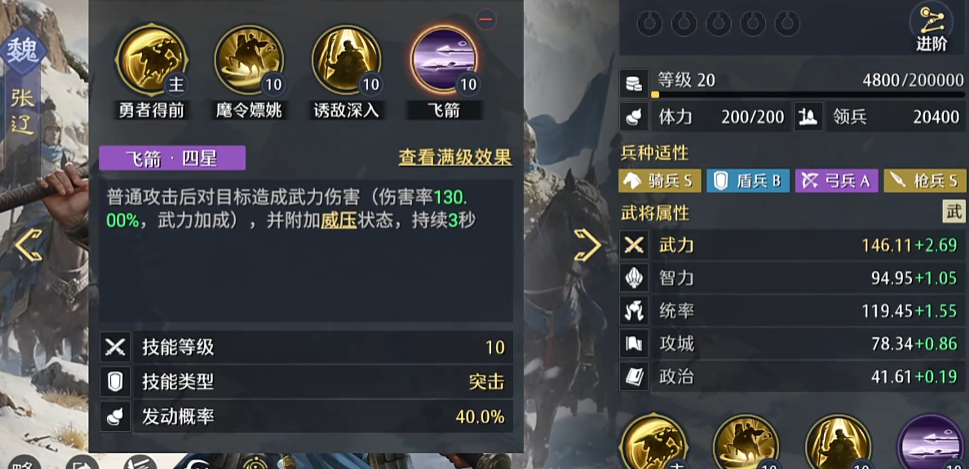Select the purple 飞箭 skill icon
Viewport: 969px width, 469px height.
tap(444, 59)
